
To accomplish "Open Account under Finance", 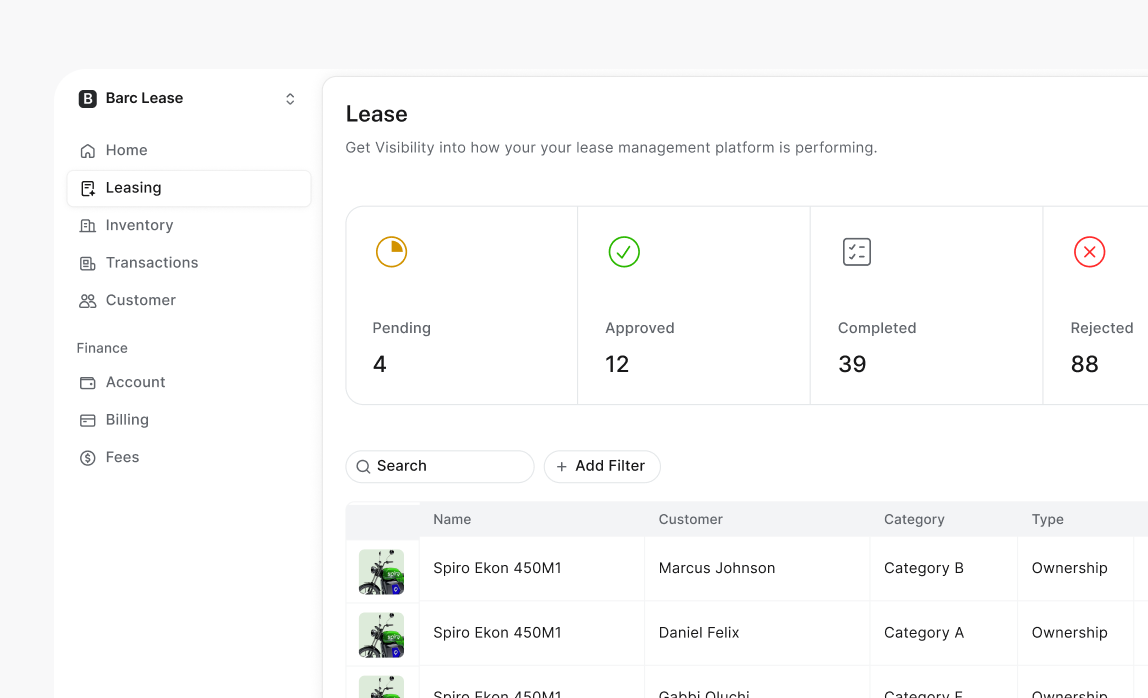I will 189,382.
